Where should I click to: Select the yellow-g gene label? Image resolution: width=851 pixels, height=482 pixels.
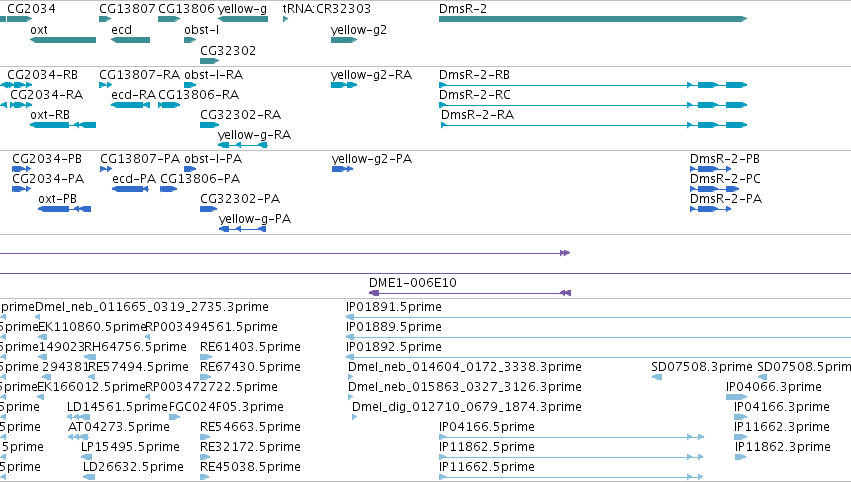pos(242,9)
